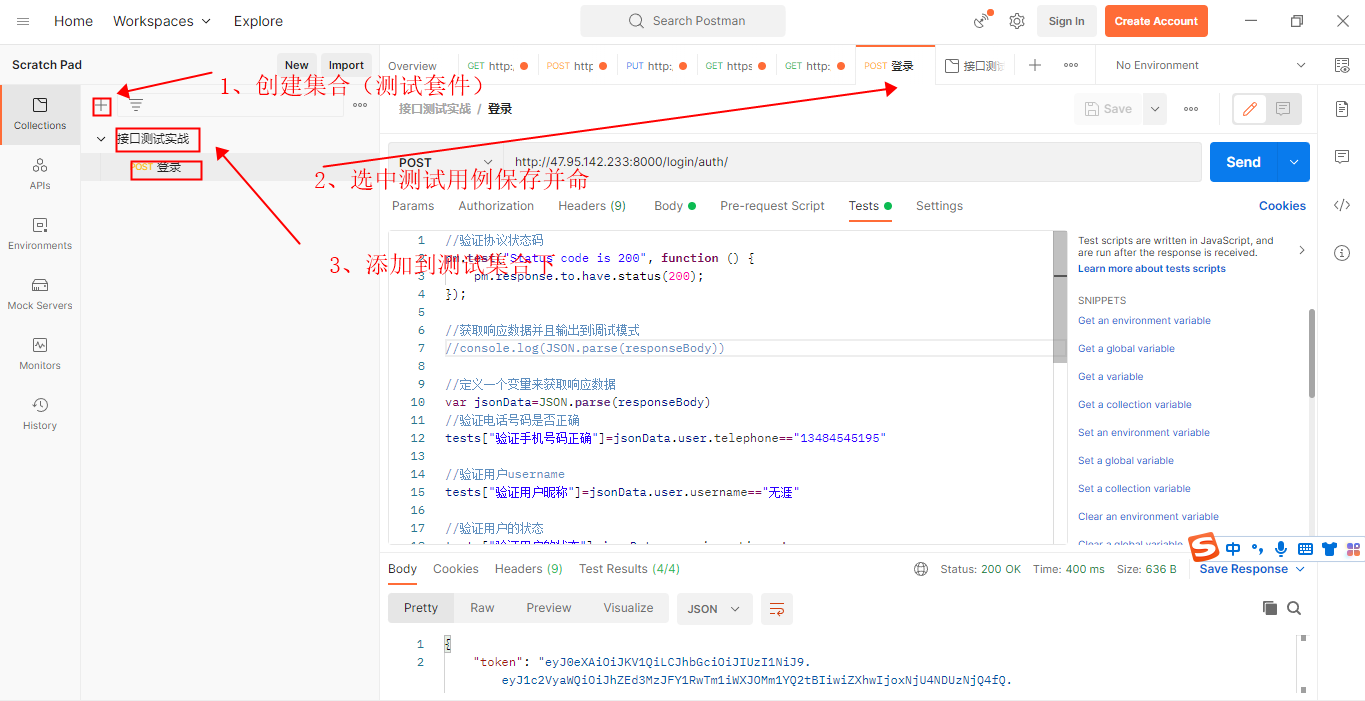Click the Sogou input method logo
The height and width of the screenshot is (701, 1365).
tap(1204, 548)
